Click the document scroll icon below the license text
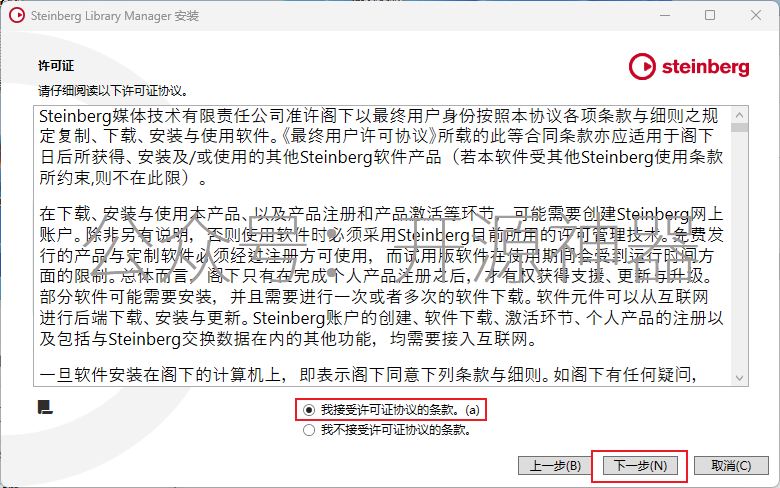The image size is (780, 488). coord(45,407)
